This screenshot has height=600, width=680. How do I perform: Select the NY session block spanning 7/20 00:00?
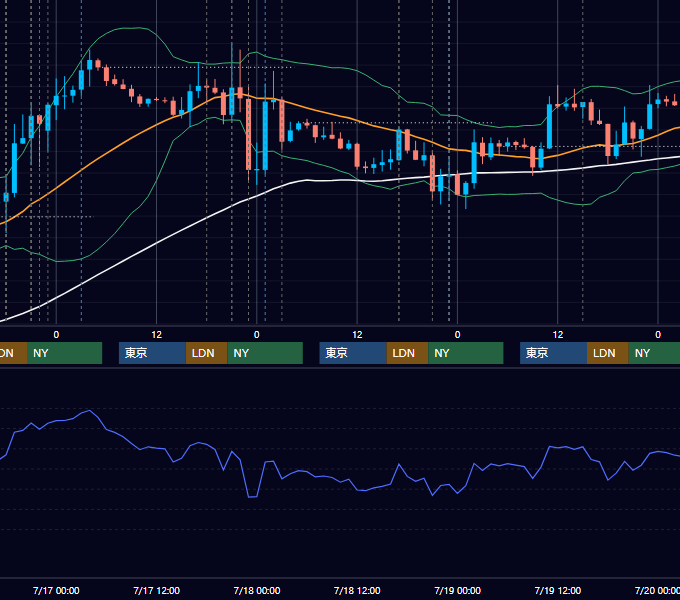tap(654, 353)
